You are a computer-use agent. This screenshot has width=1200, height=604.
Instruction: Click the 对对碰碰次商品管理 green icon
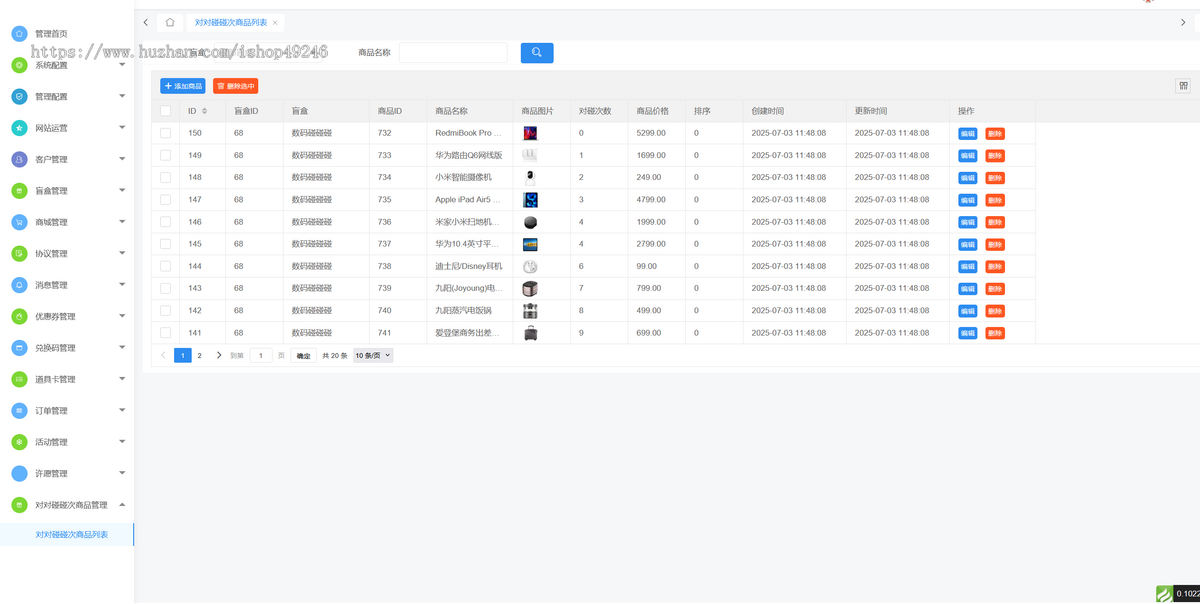tap(19, 505)
